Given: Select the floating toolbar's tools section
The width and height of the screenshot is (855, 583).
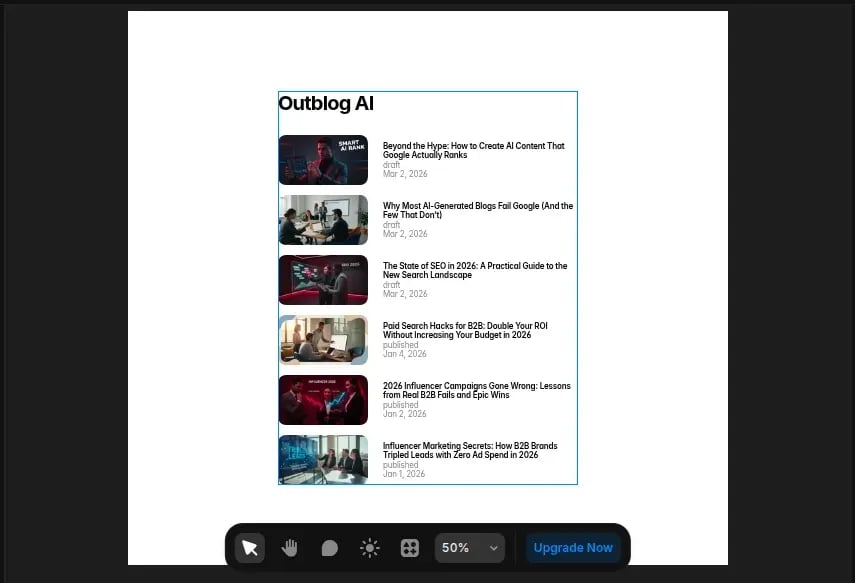Looking at the screenshot, I should click(x=329, y=547).
